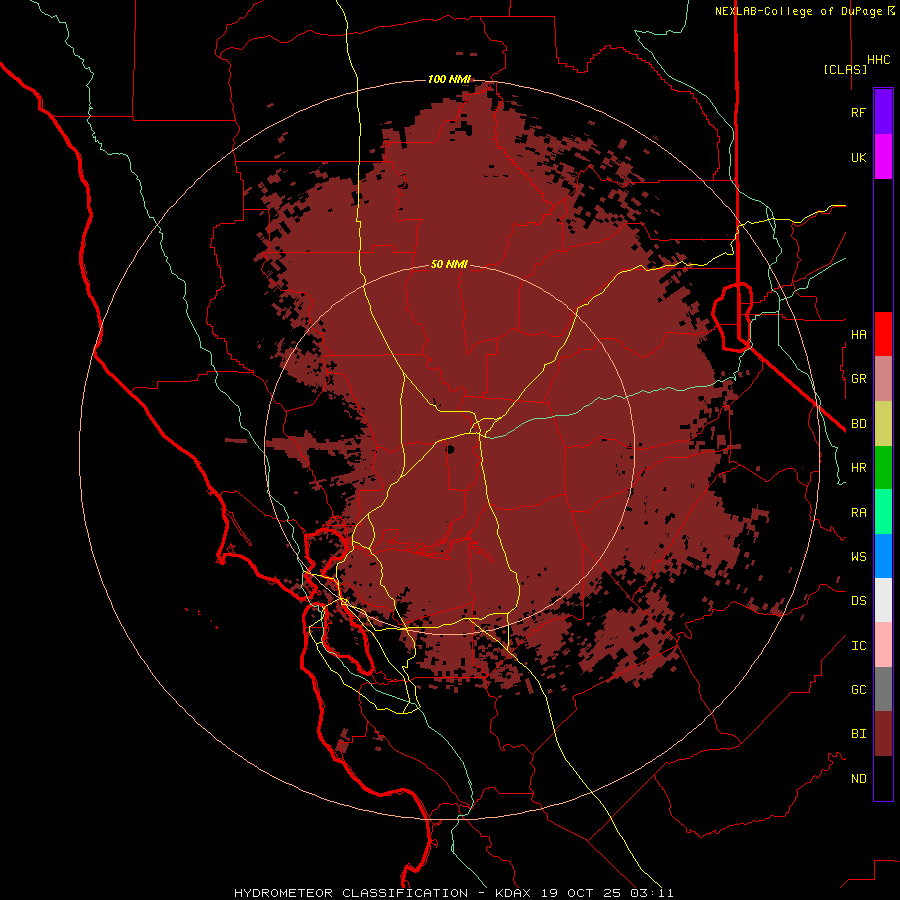This screenshot has height=900, width=900.
Task: Click the RA light green legend swatch
Action: pyautogui.click(x=883, y=512)
